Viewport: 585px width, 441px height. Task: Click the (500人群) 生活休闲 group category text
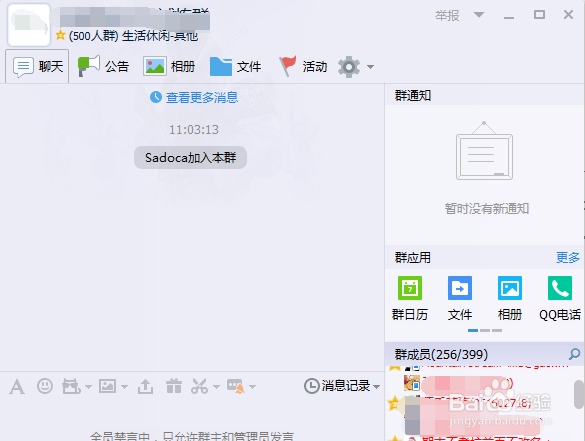[x=133, y=36]
